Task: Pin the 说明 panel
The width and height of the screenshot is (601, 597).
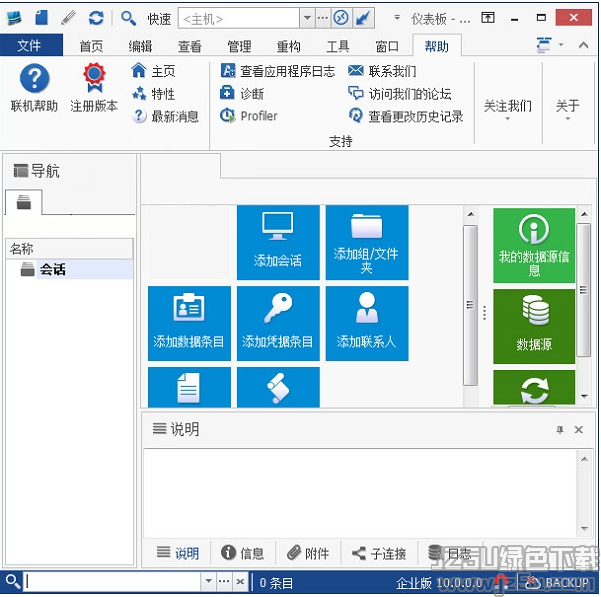Action: pos(560,430)
